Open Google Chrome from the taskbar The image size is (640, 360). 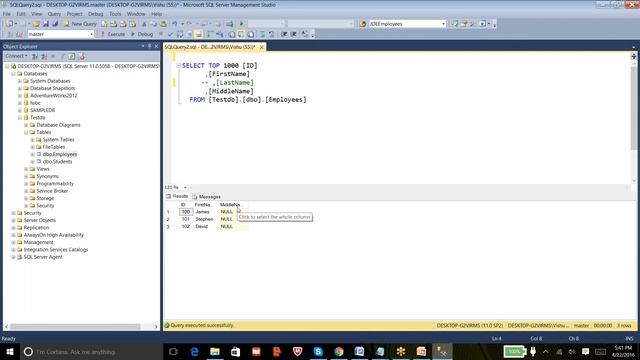pyautogui.click(x=339, y=351)
